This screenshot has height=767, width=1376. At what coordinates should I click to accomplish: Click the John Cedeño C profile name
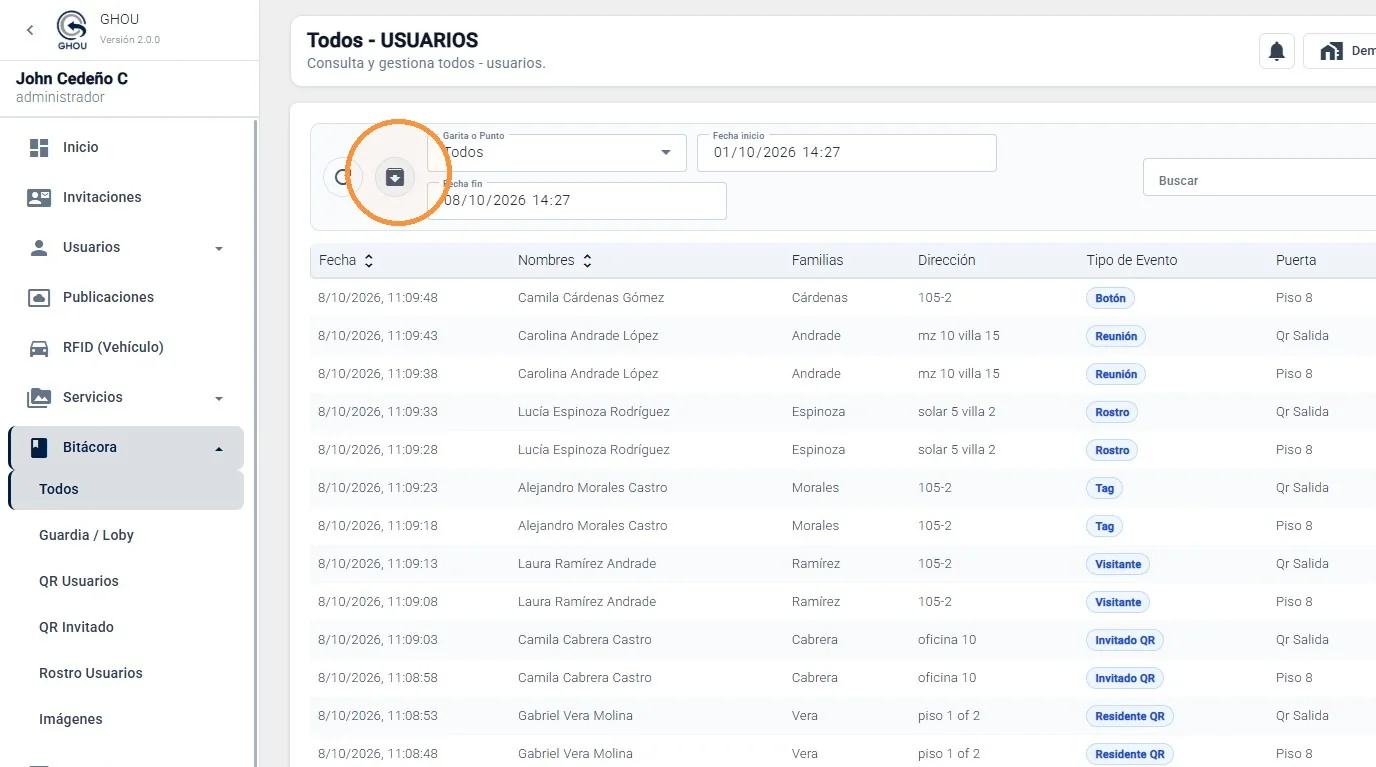[72, 79]
